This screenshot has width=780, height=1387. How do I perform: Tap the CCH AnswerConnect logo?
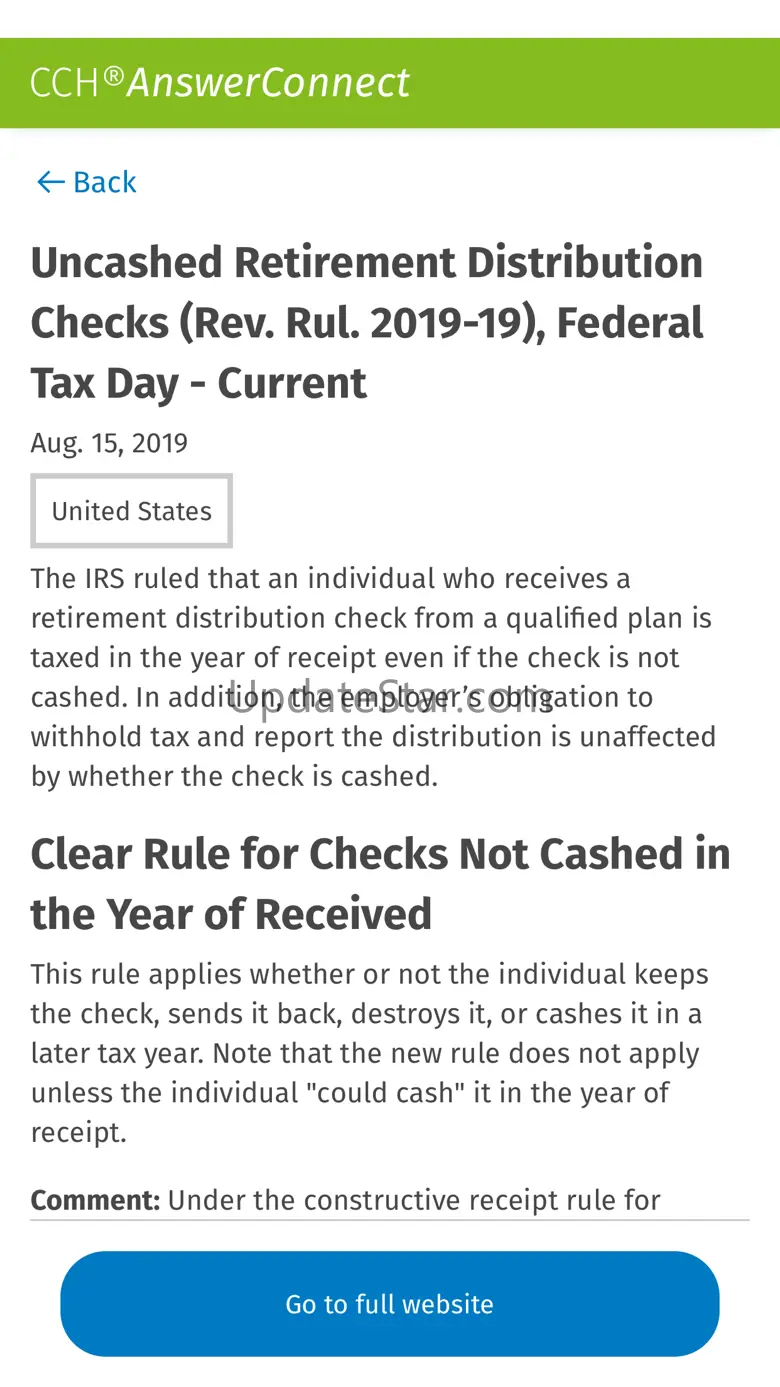pos(220,83)
